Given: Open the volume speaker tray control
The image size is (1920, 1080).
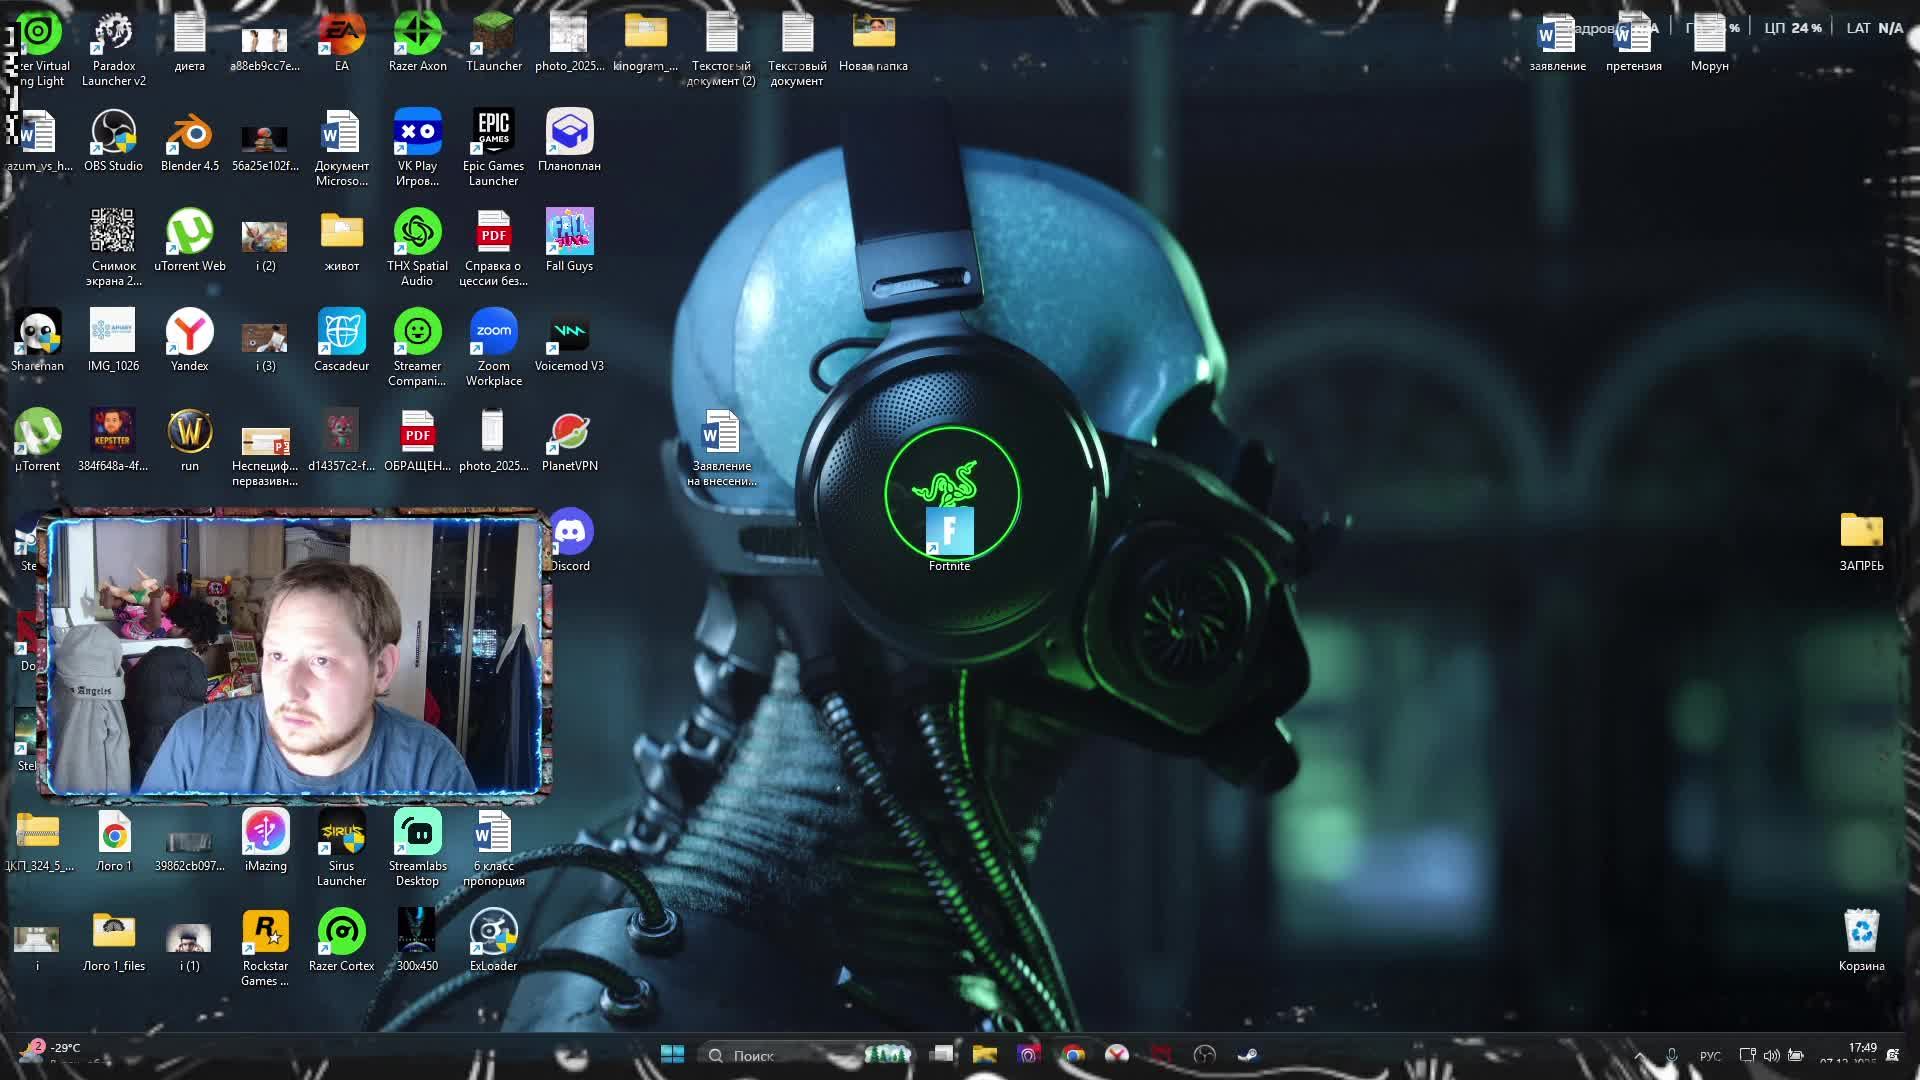Looking at the screenshot, I should click(x=1771, y=1055).
